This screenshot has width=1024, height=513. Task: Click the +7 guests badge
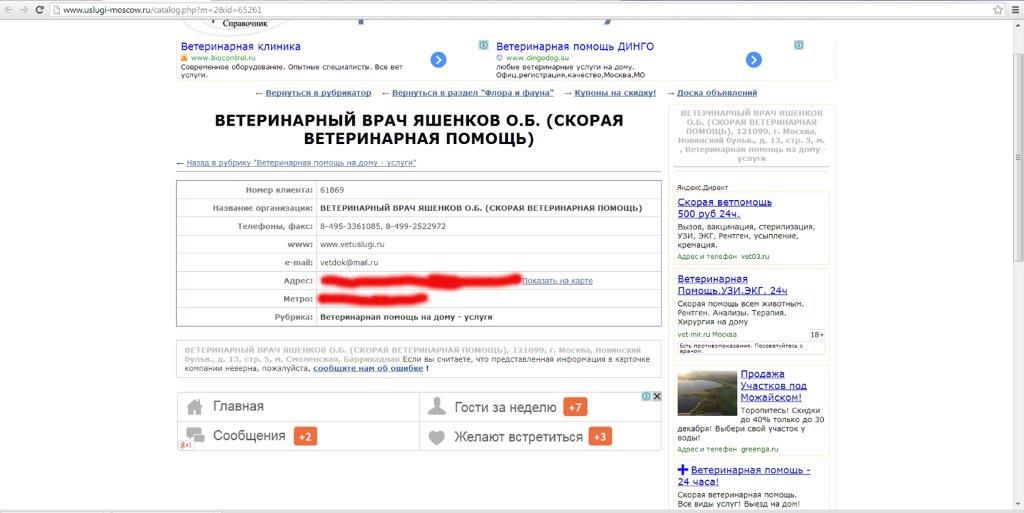575,407
